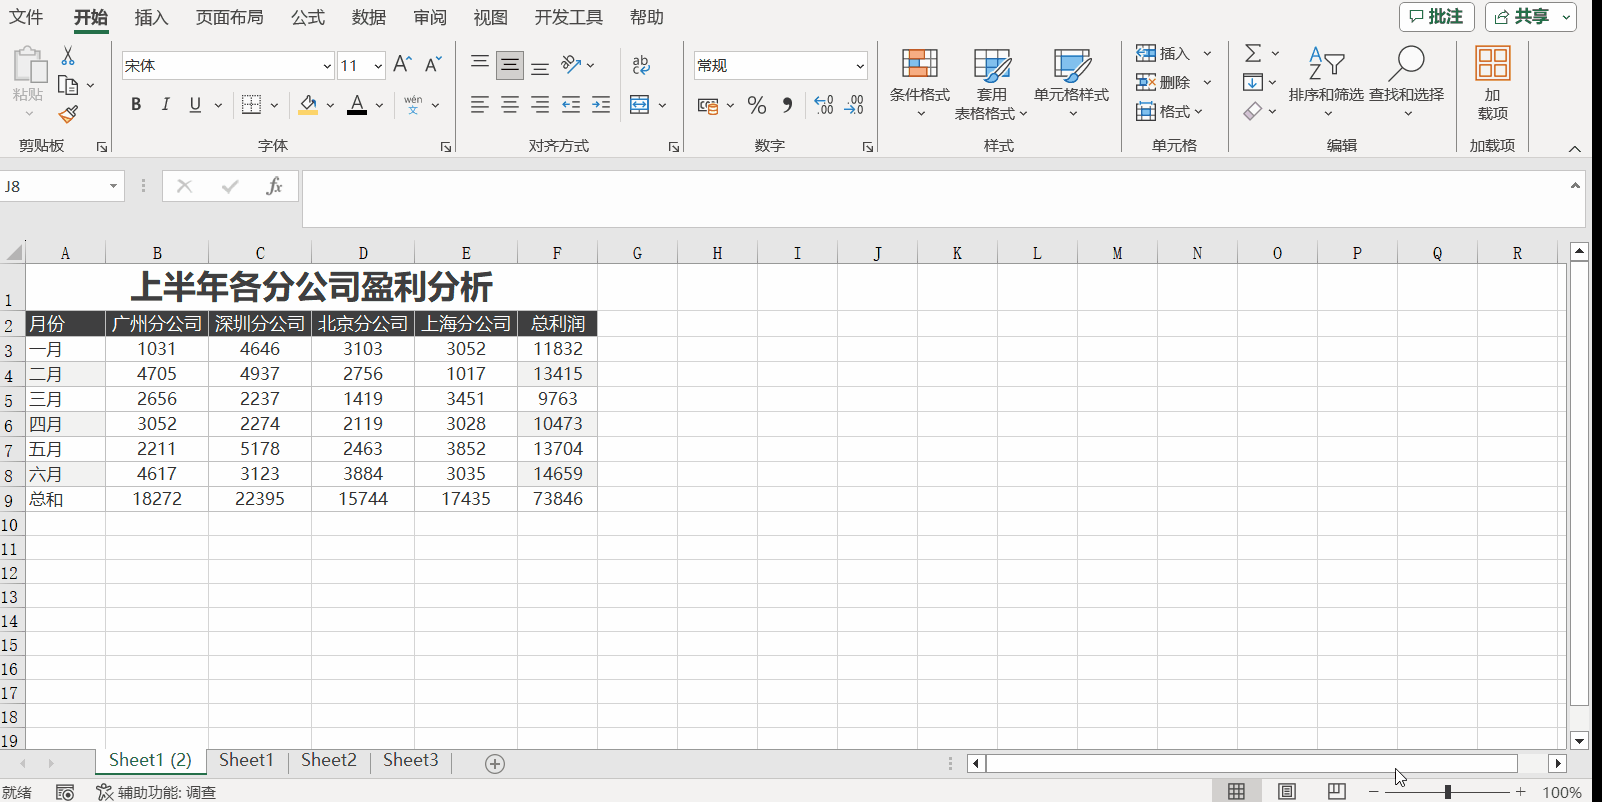Click the Comments (批注) button
This screenshot has height=802, width=1602.
(1436, 17)
